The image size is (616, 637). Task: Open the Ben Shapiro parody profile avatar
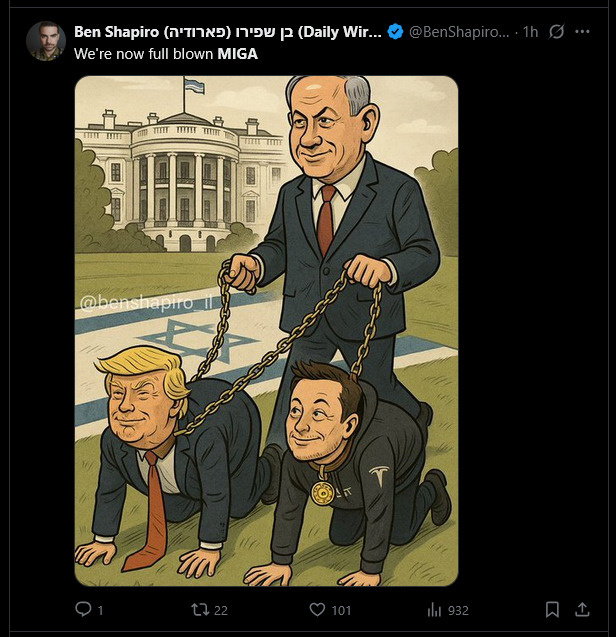(x=46, y=41)
